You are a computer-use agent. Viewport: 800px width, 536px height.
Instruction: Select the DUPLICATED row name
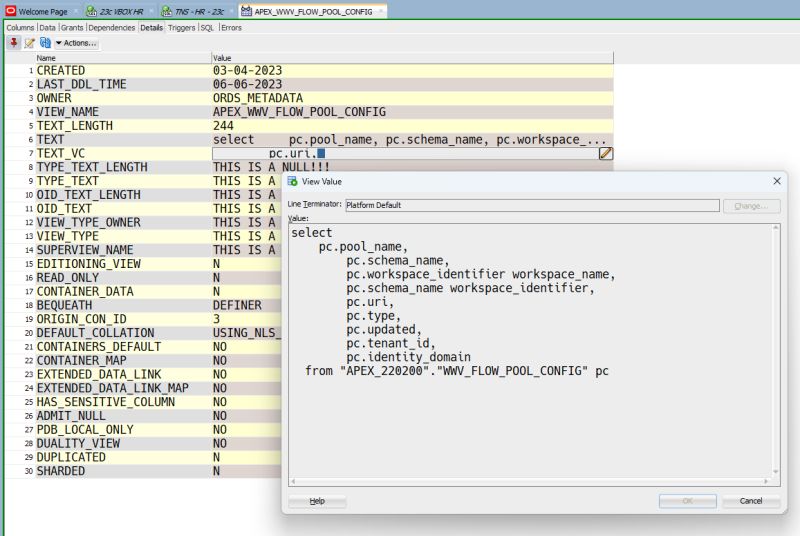click(71, 456)
